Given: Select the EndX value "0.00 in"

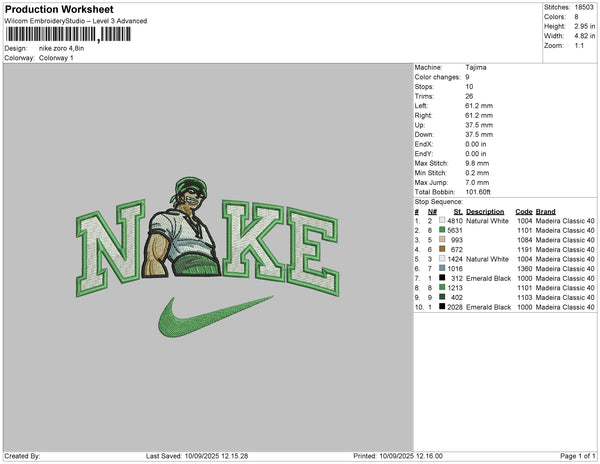Looking at the screenshot, I should click(476, 144).
